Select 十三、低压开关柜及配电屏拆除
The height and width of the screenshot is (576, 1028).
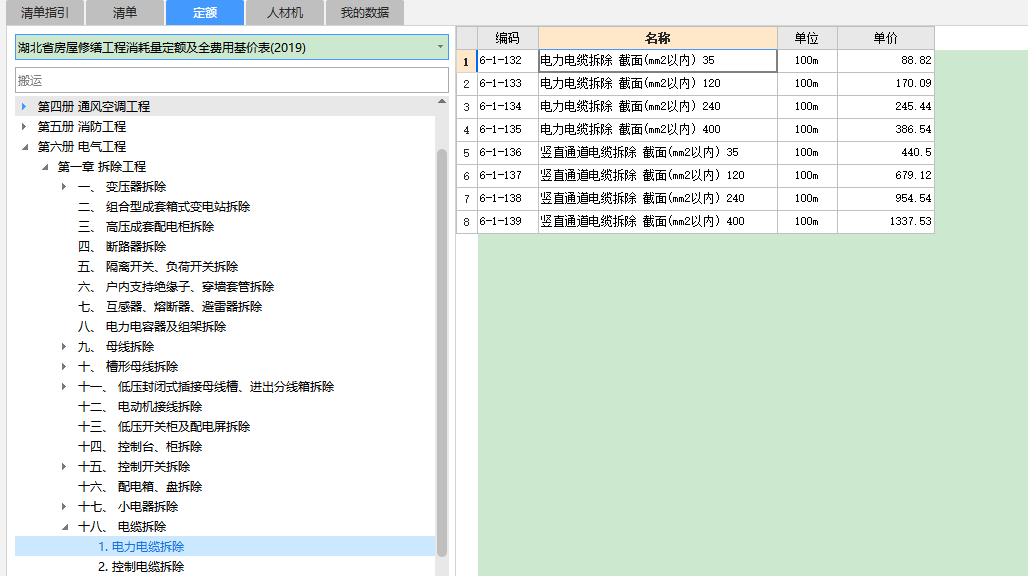click(x=164, y=427)
